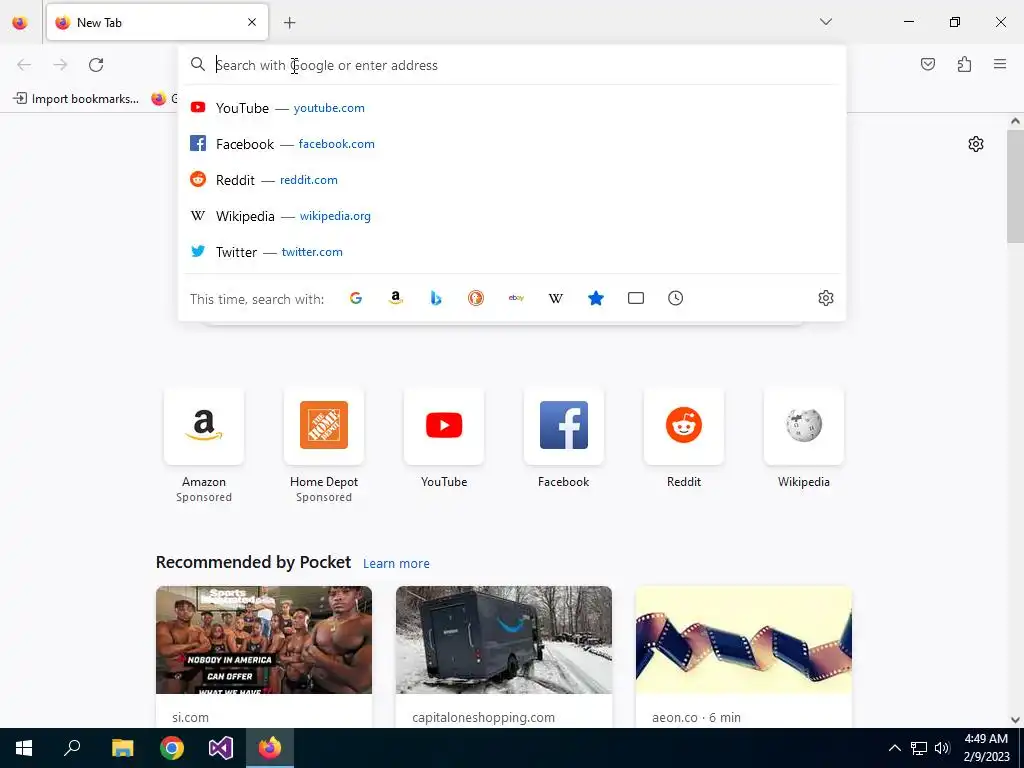Open Firefox View pinned icon
The height and width of the screenshot is (768, 1024).
20,22
